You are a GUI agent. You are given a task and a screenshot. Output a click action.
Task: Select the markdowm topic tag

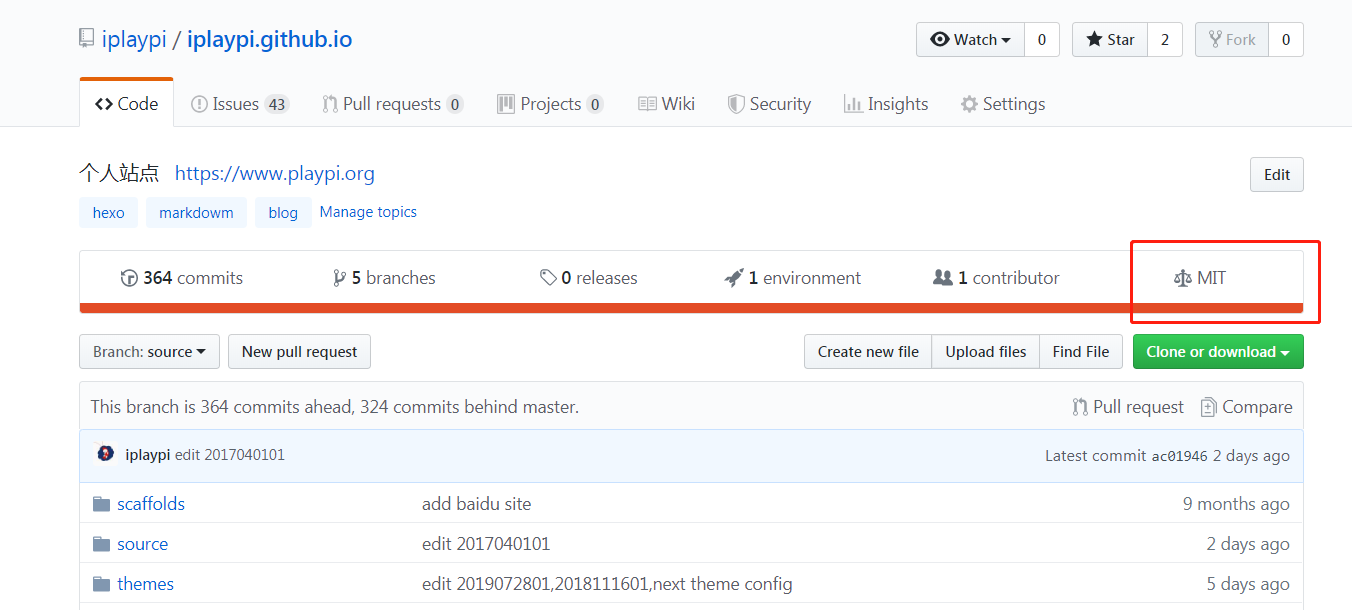click(196, 212)
